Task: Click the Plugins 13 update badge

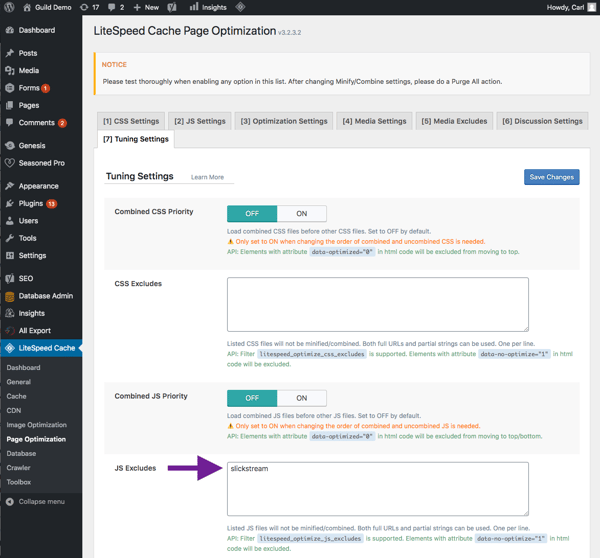Action: click(52, 204)
